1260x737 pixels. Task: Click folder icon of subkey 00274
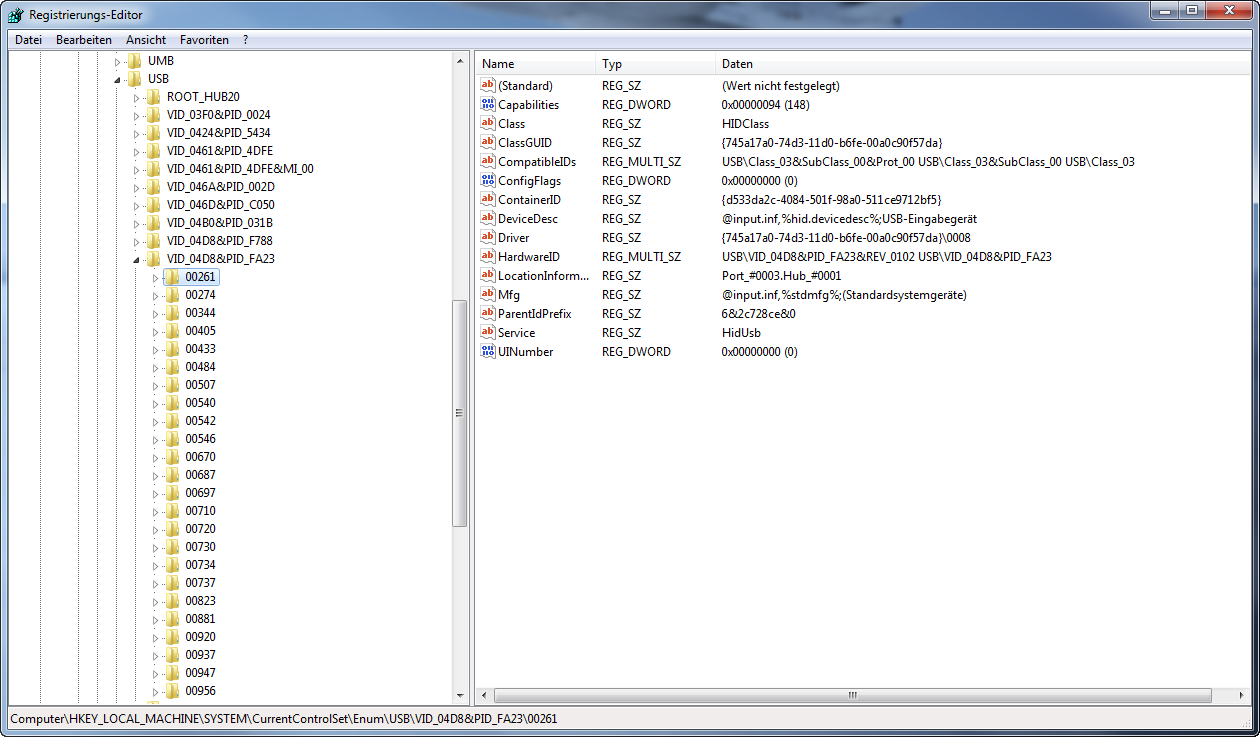(x=172, y=295)
